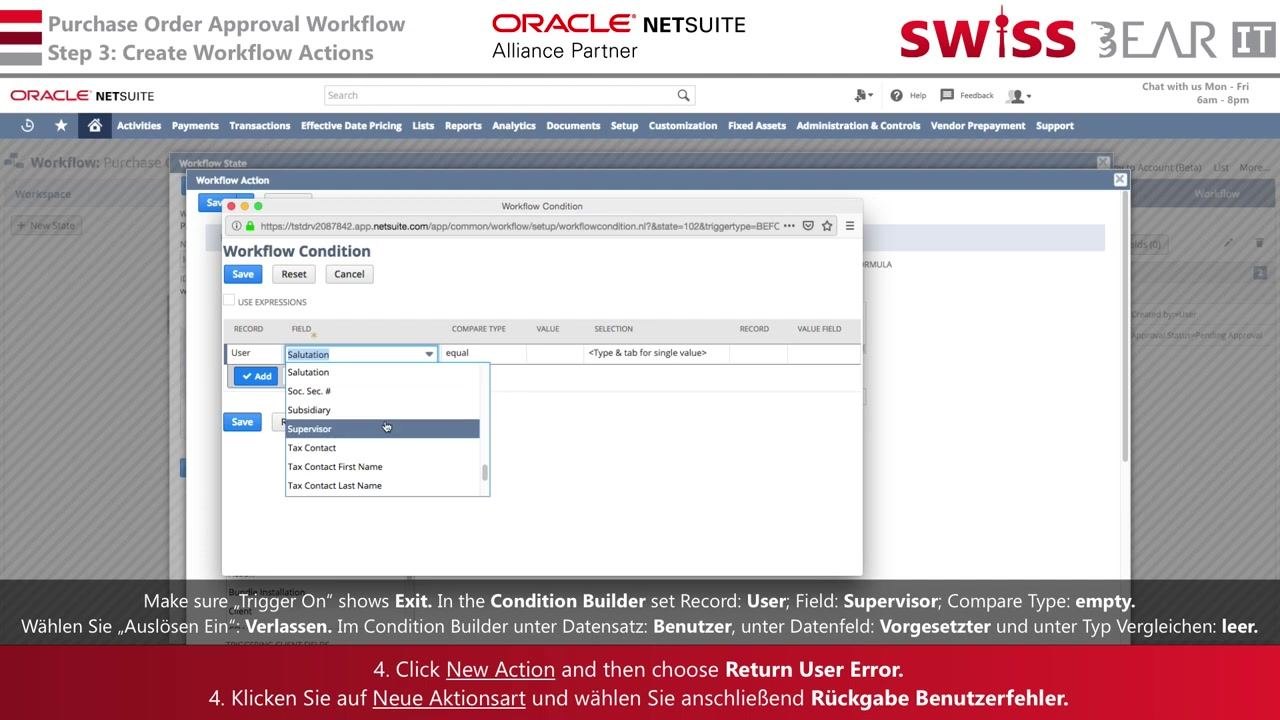1280x720 pixels.
Task: Click top Save button in Workflow Condition
Action: click(243, 274)
